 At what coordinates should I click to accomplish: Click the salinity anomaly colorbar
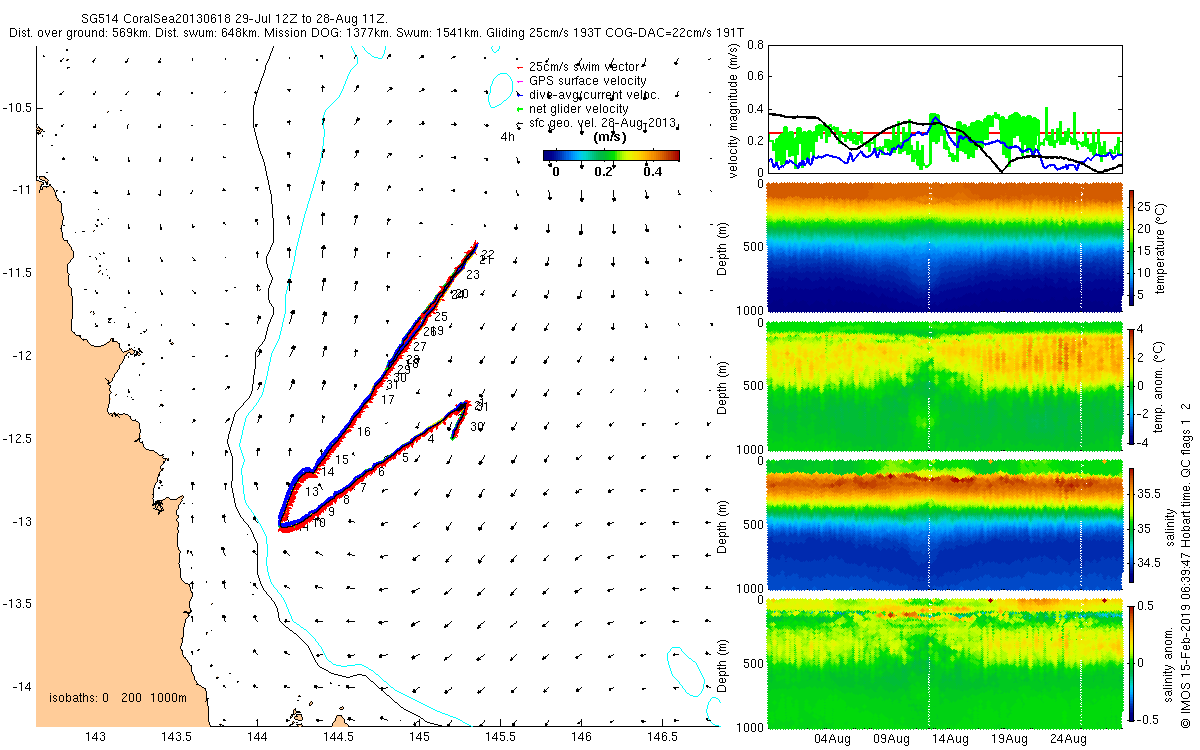click(x=1132, y=662)
